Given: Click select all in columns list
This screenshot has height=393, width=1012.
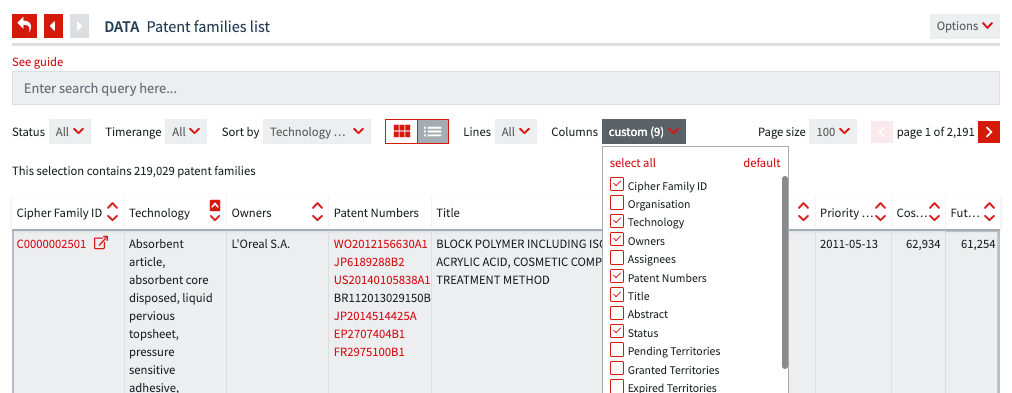Looking at the screenshot, I should click(632, 163).
